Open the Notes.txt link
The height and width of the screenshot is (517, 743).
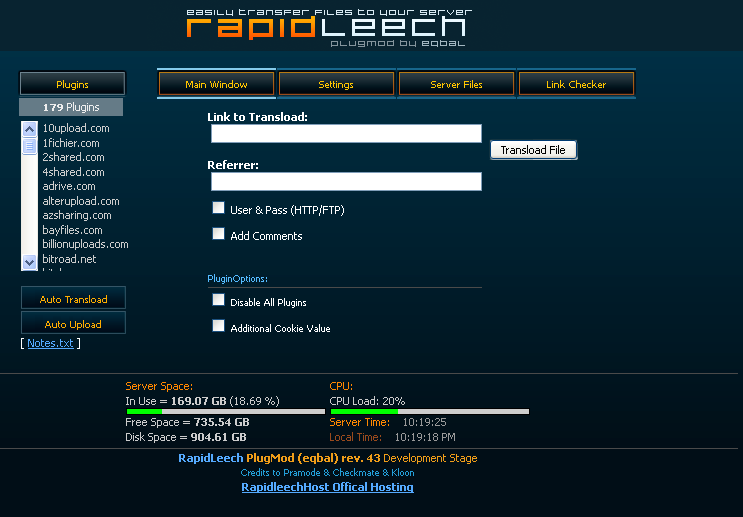pyautogui.click(x=50, y=343)
